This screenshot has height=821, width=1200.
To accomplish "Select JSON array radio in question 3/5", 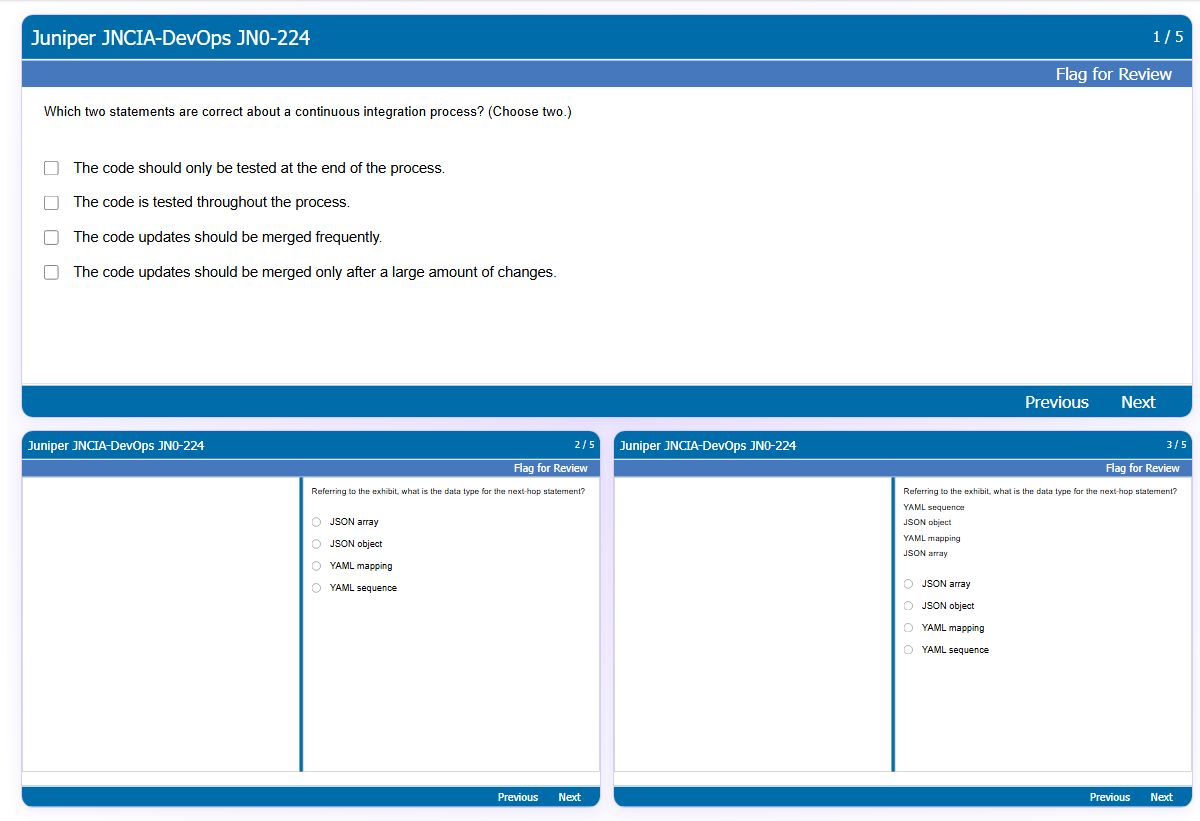I will pyautogui.click(x=908, y=584).
